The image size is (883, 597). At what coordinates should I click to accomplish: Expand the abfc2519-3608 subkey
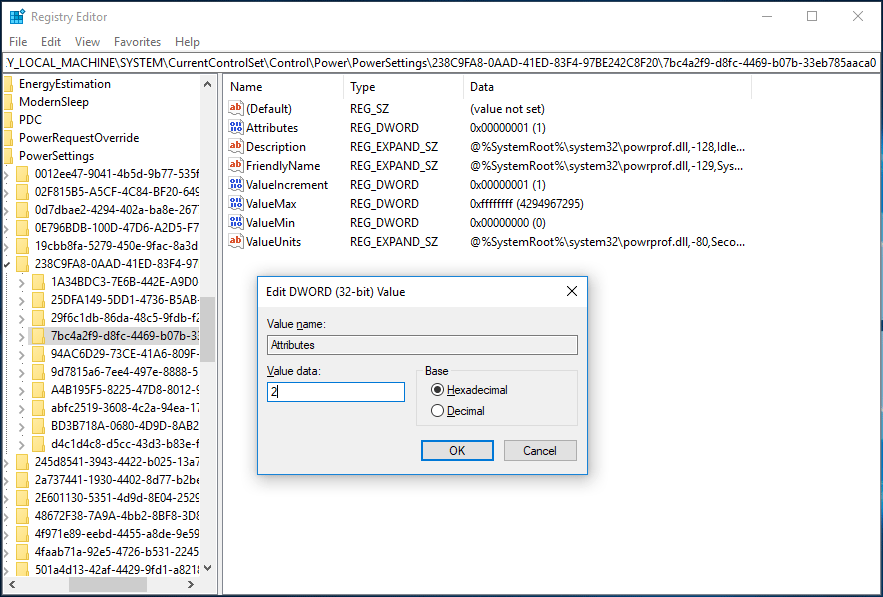click(x=21, y=408)
